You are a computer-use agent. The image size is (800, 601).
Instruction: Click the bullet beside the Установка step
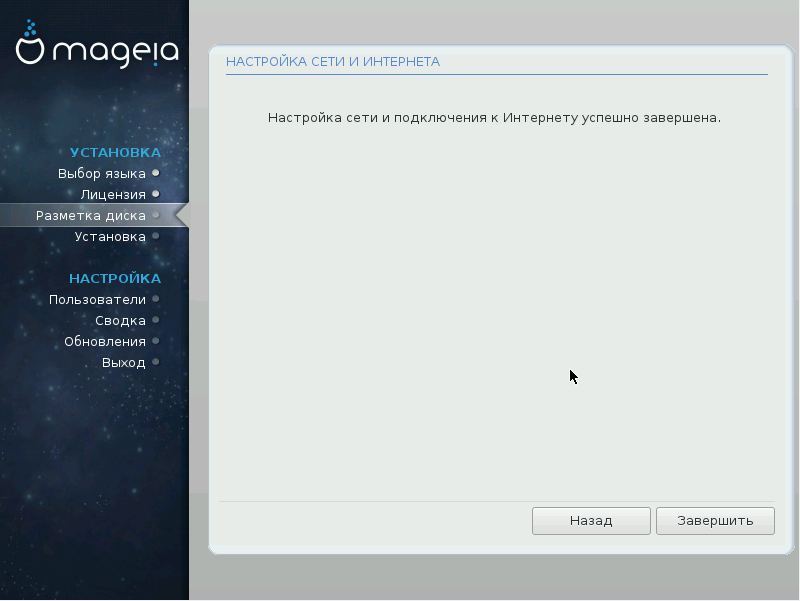tap(156, 236)
